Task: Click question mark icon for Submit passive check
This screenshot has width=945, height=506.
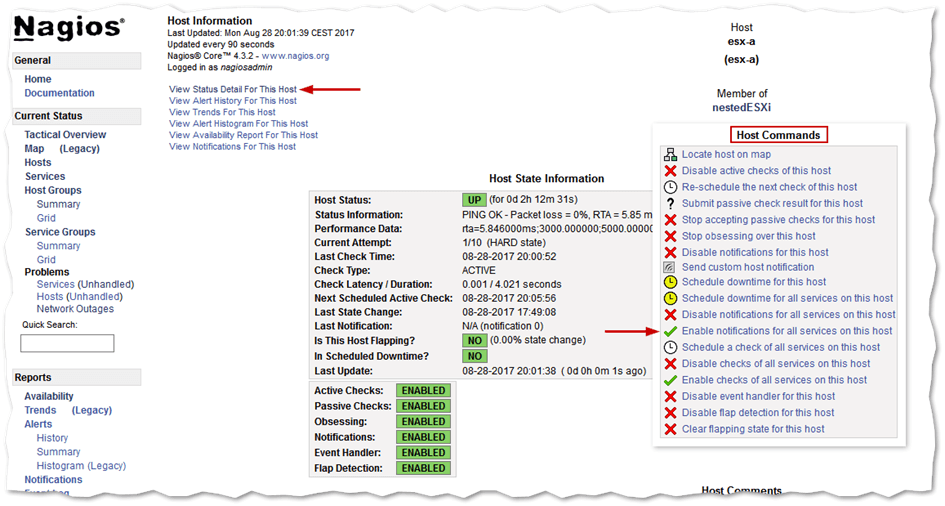Action: click(670, 204)
